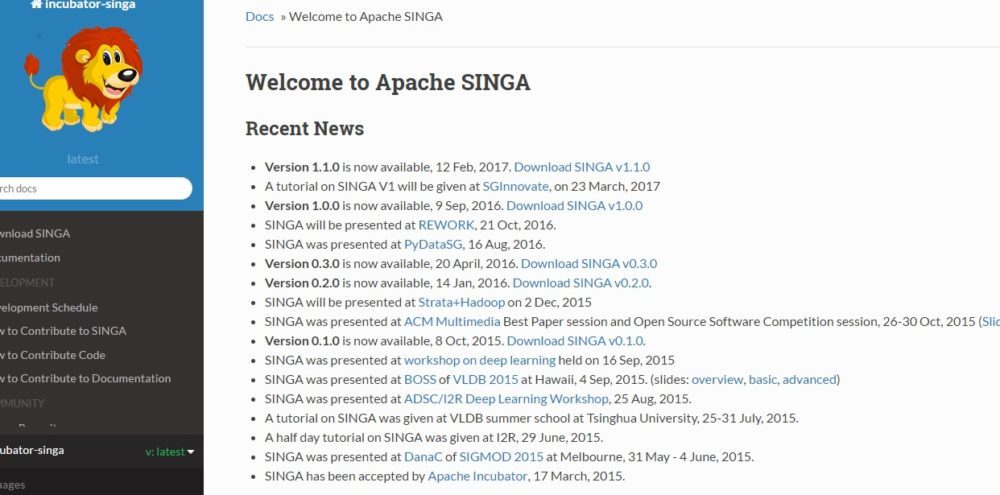
Task: Open How to Contribute to Documentation
Action: (x=85, y=378)
